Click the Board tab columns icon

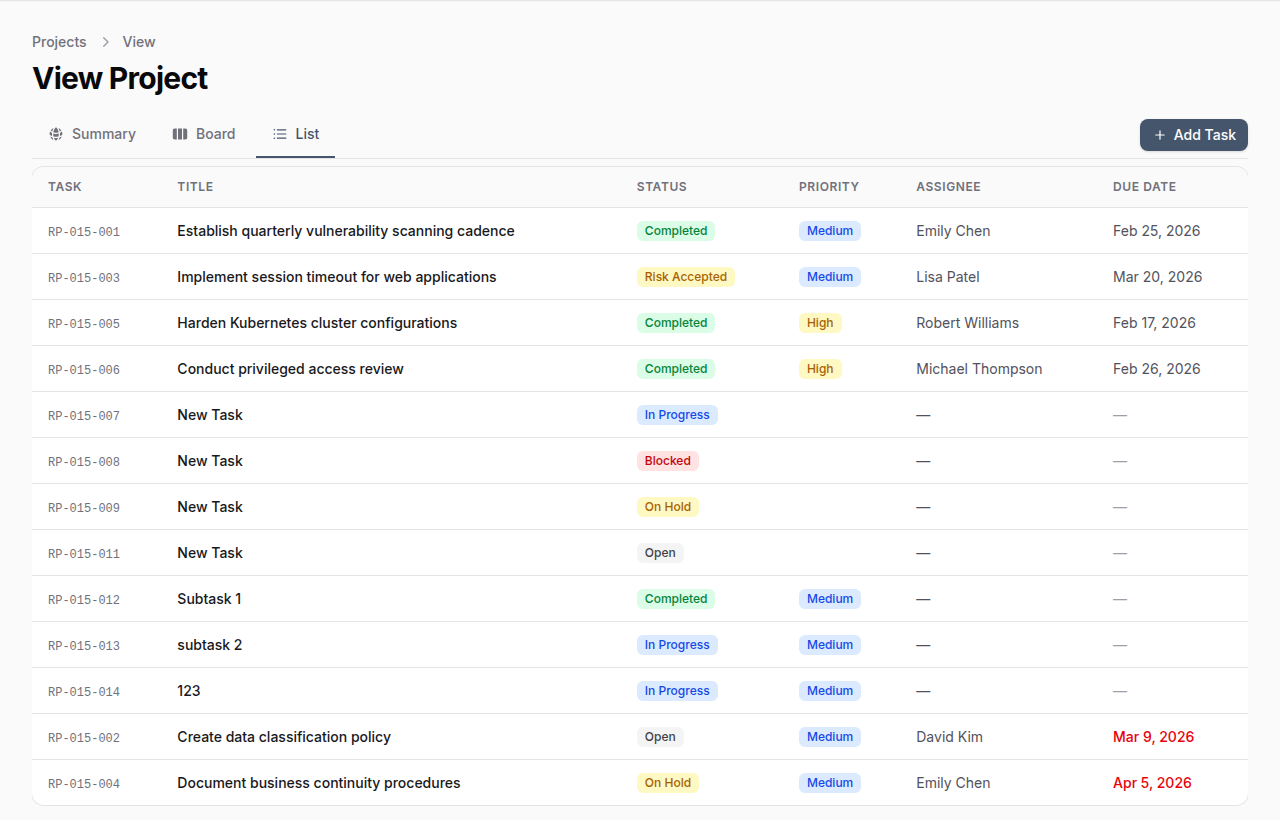pos(180,134)
